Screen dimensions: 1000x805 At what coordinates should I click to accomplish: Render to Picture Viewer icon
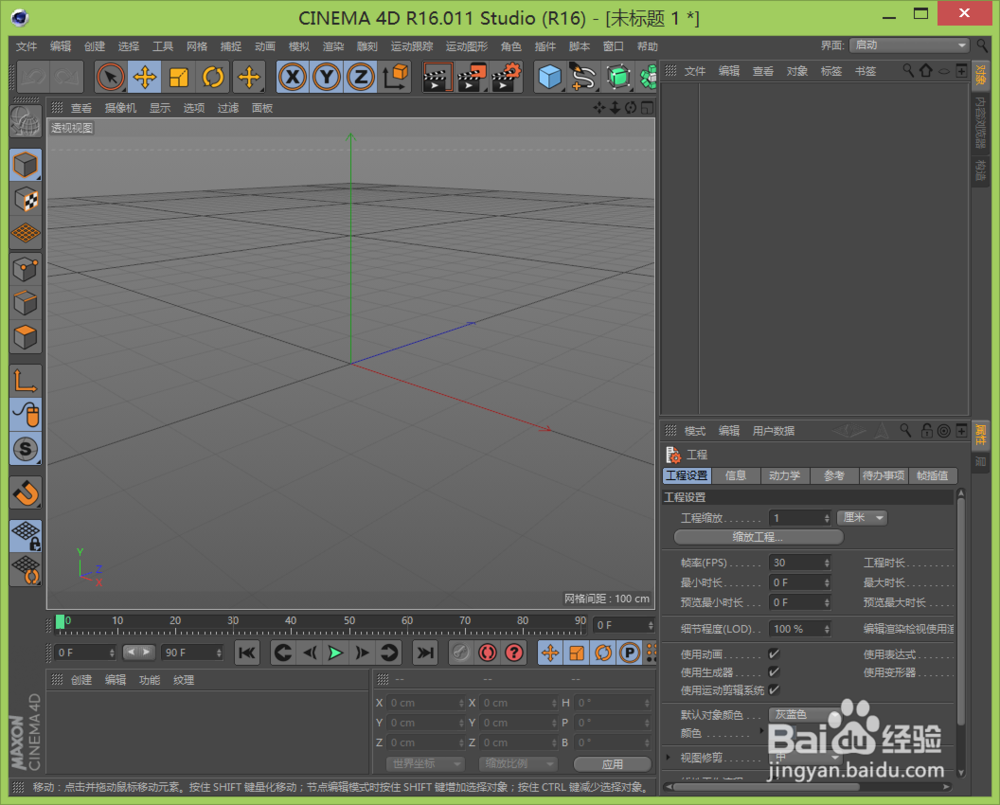coord(472,77)
